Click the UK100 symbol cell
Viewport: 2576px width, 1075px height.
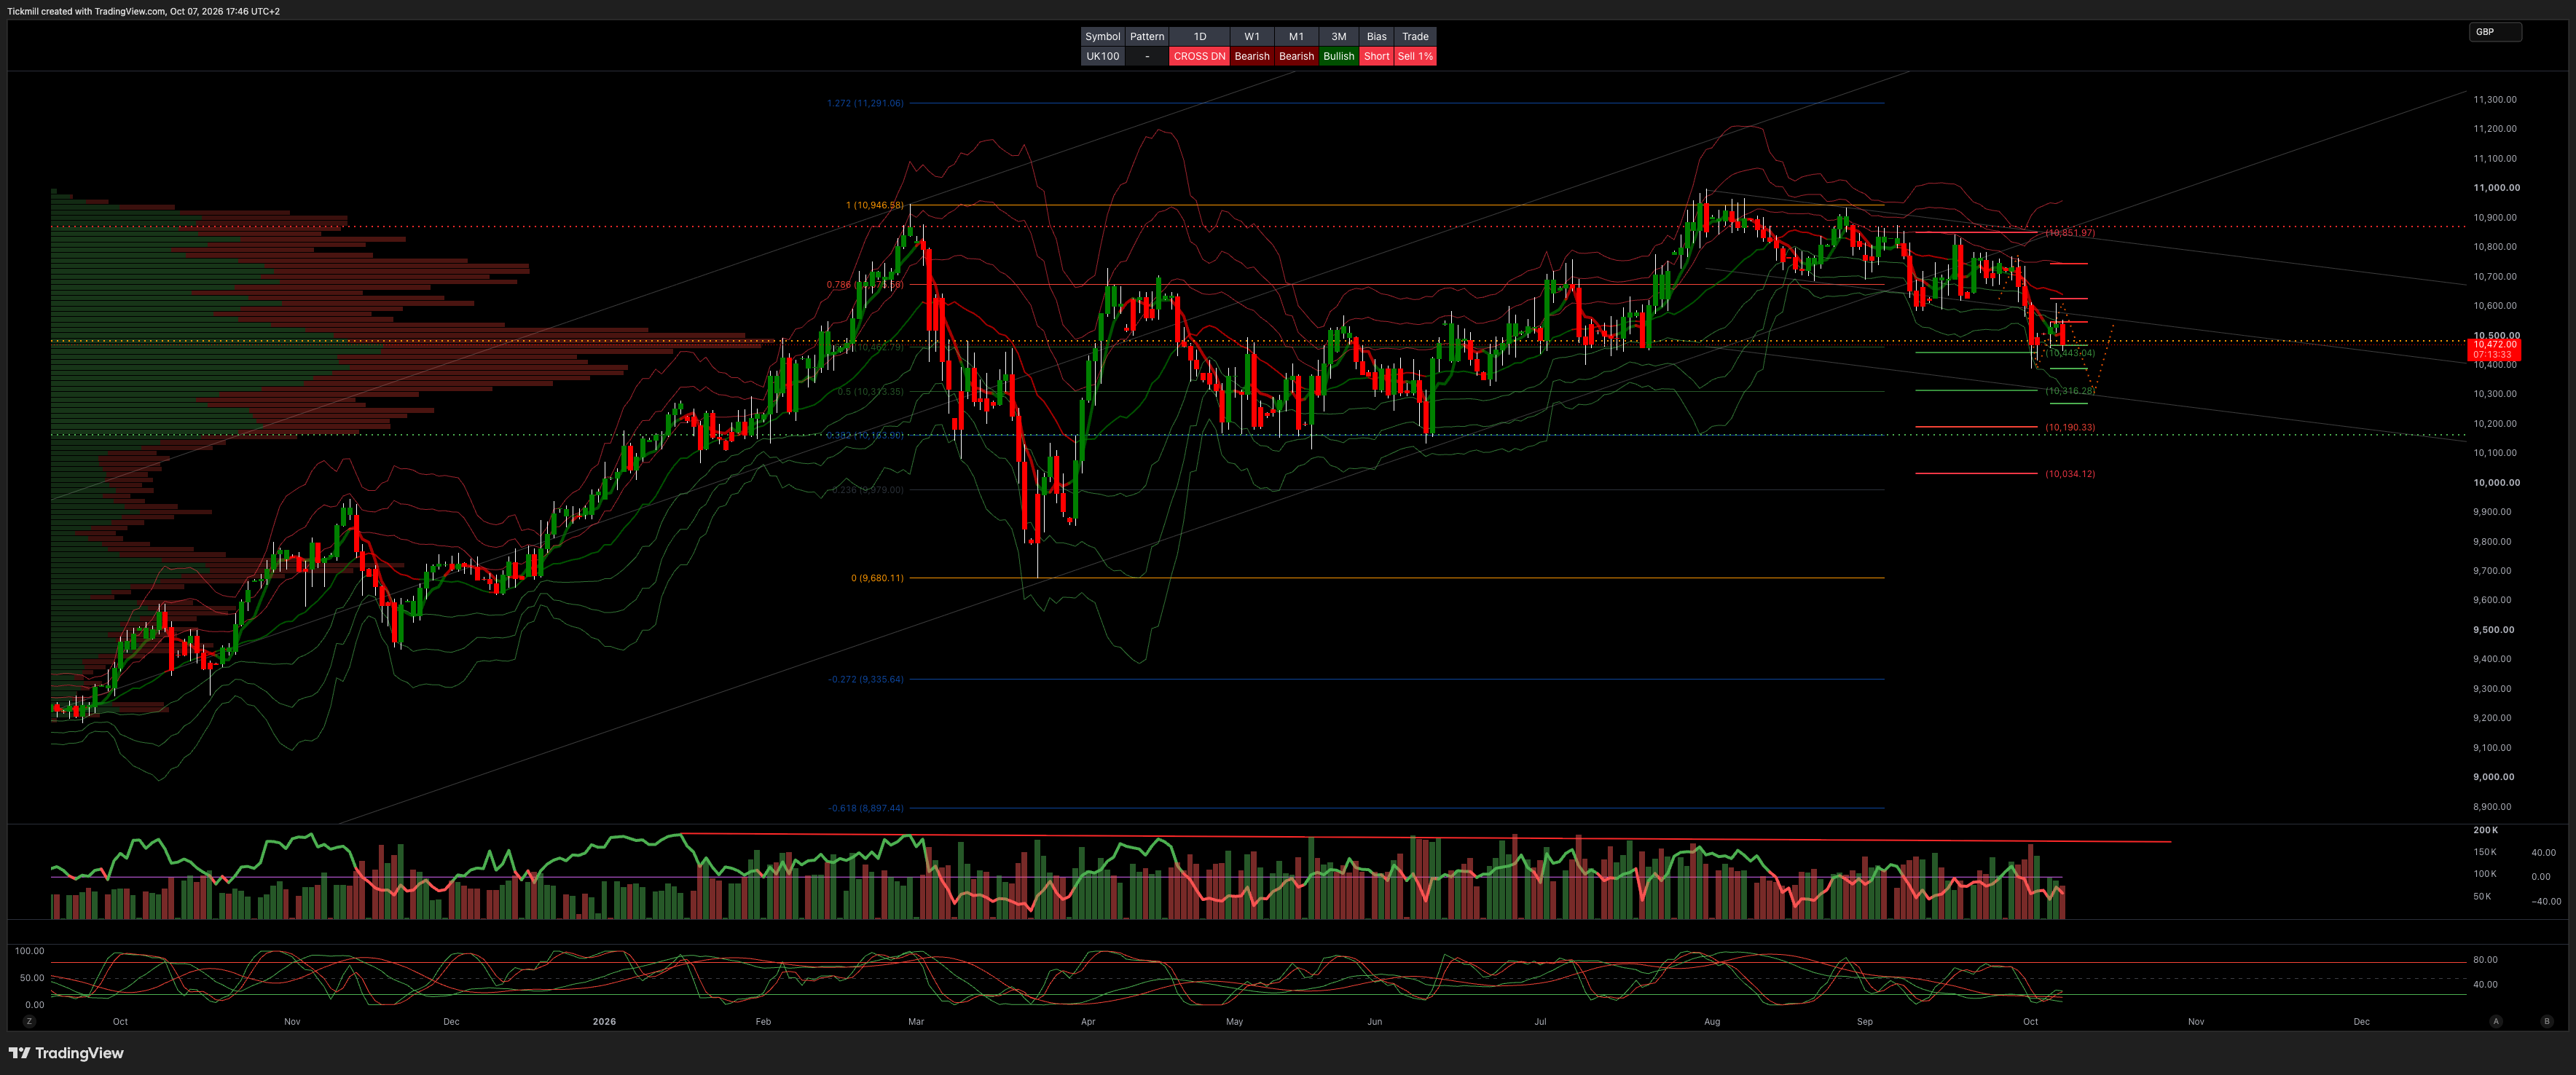coord(1102,56)
